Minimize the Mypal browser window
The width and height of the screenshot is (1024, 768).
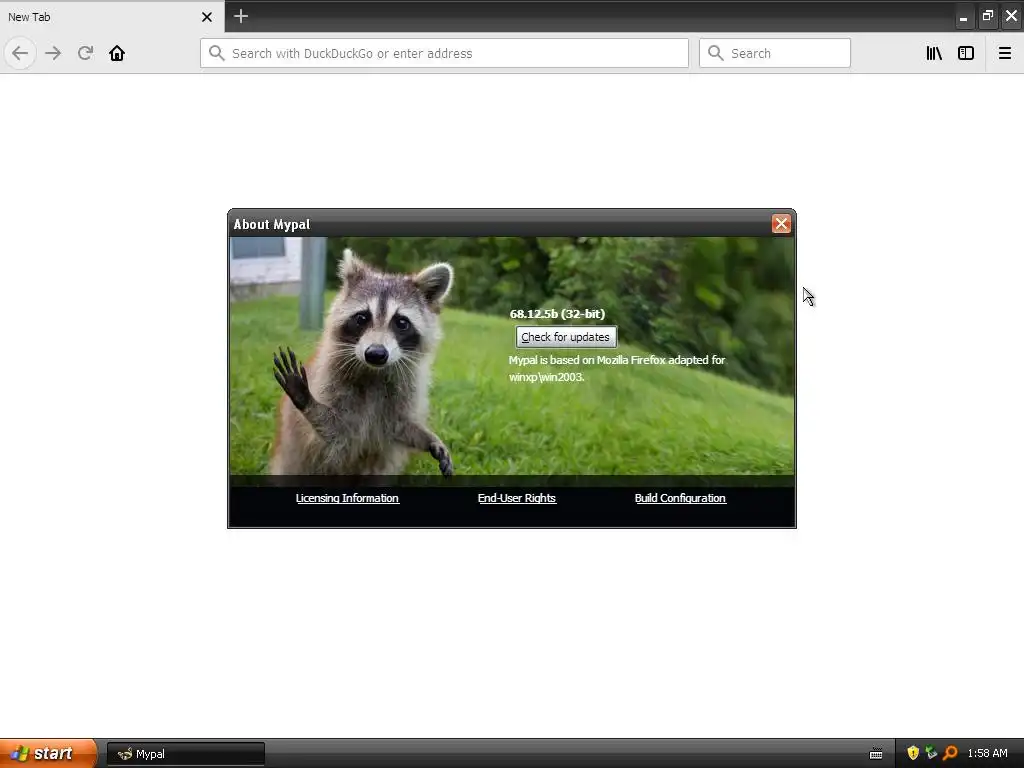963,17
